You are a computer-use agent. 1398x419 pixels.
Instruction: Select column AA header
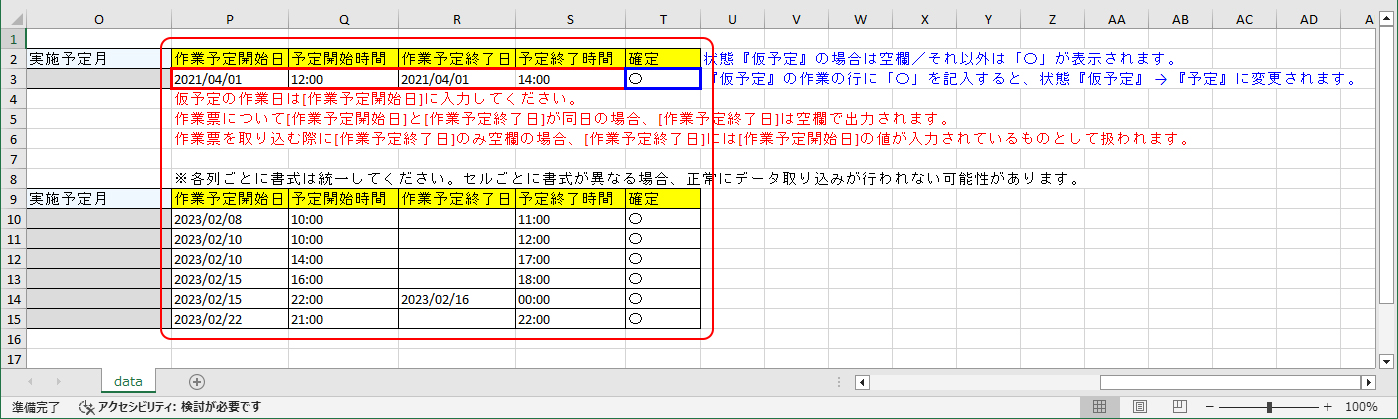click(x=1116, y=20)
